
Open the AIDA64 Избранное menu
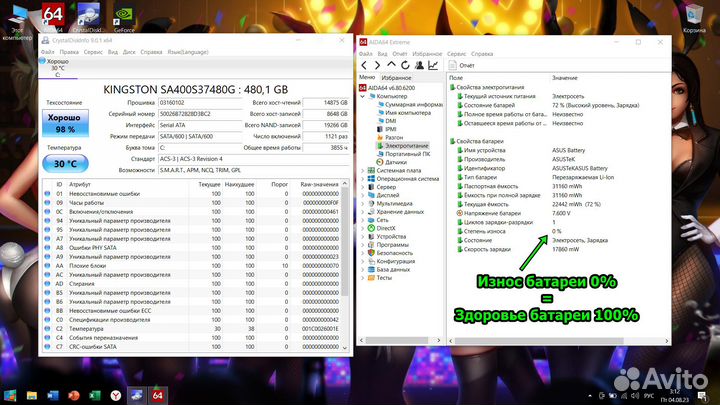427,54
